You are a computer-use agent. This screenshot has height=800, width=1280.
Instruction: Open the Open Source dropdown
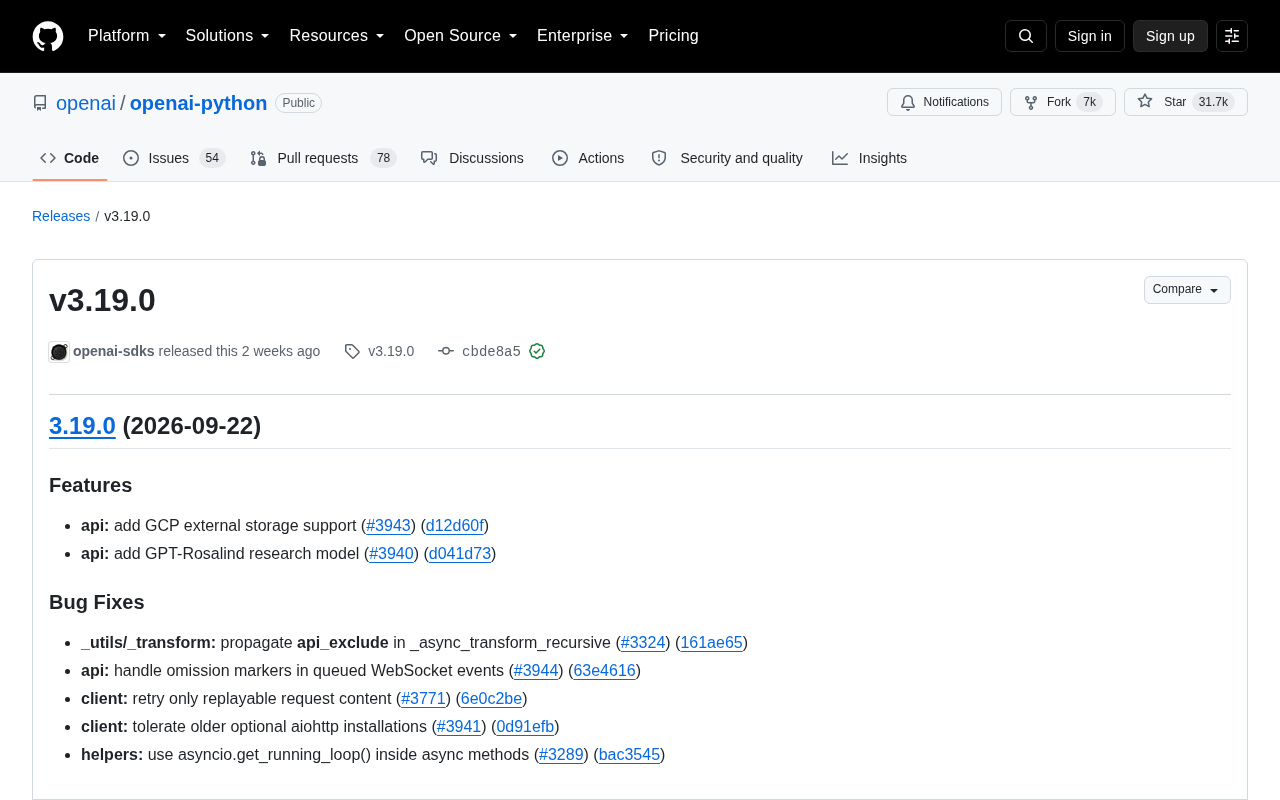pyautogui.click(x=461, y=36)
